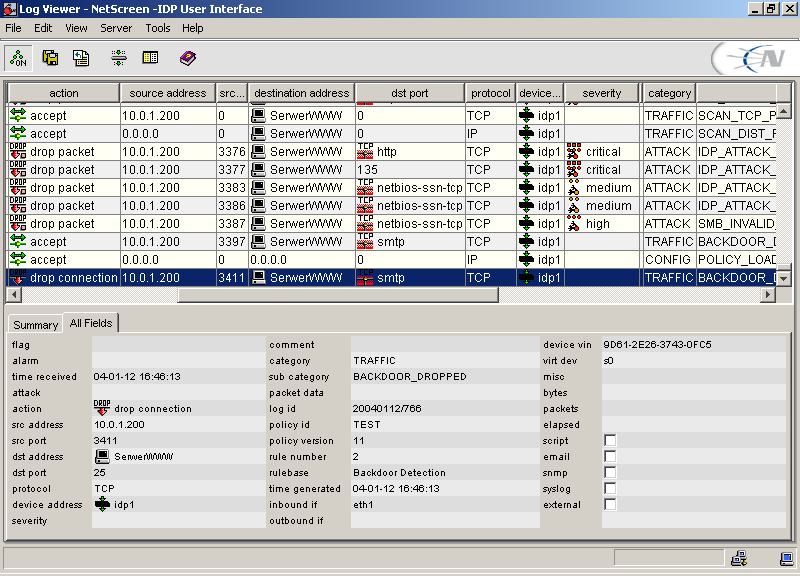Click drop connection icon in highlighted table row
800x576 pixels.
point(18,278)
